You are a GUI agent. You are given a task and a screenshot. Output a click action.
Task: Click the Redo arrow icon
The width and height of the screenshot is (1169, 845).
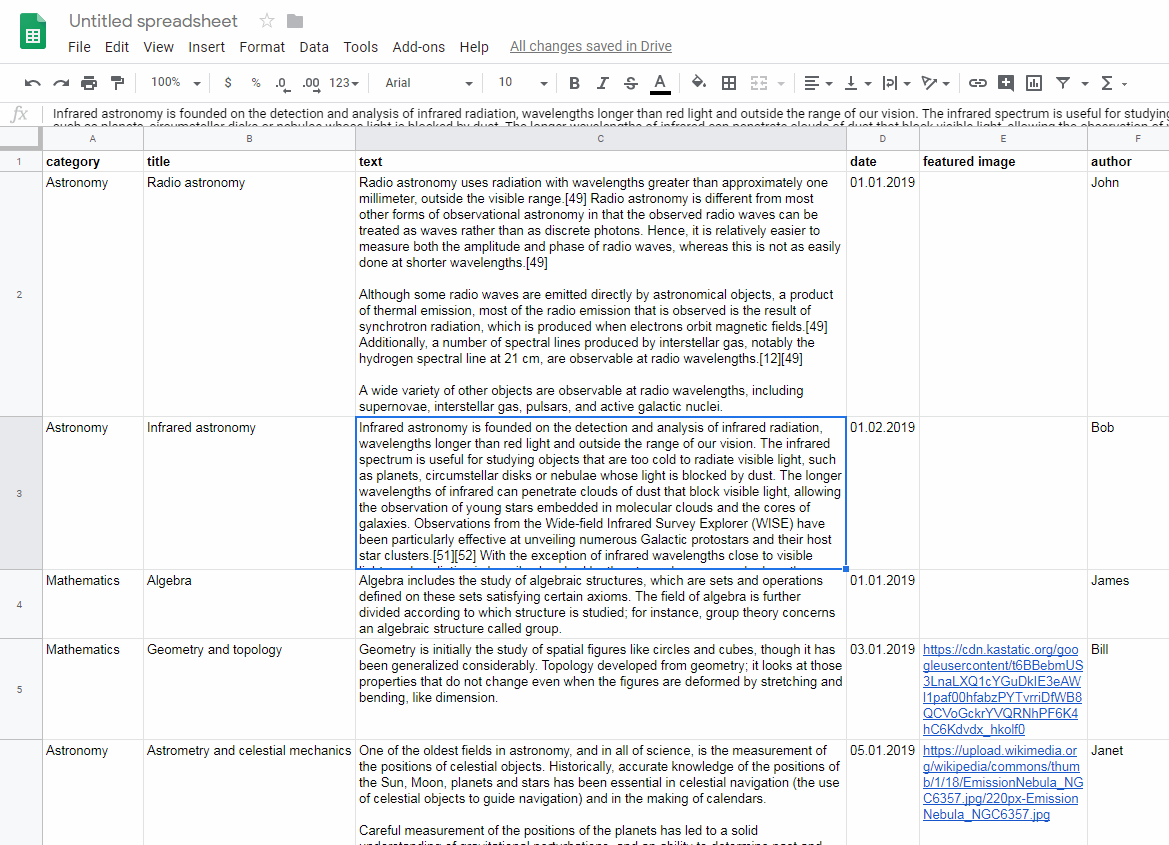tap(61, 83)
